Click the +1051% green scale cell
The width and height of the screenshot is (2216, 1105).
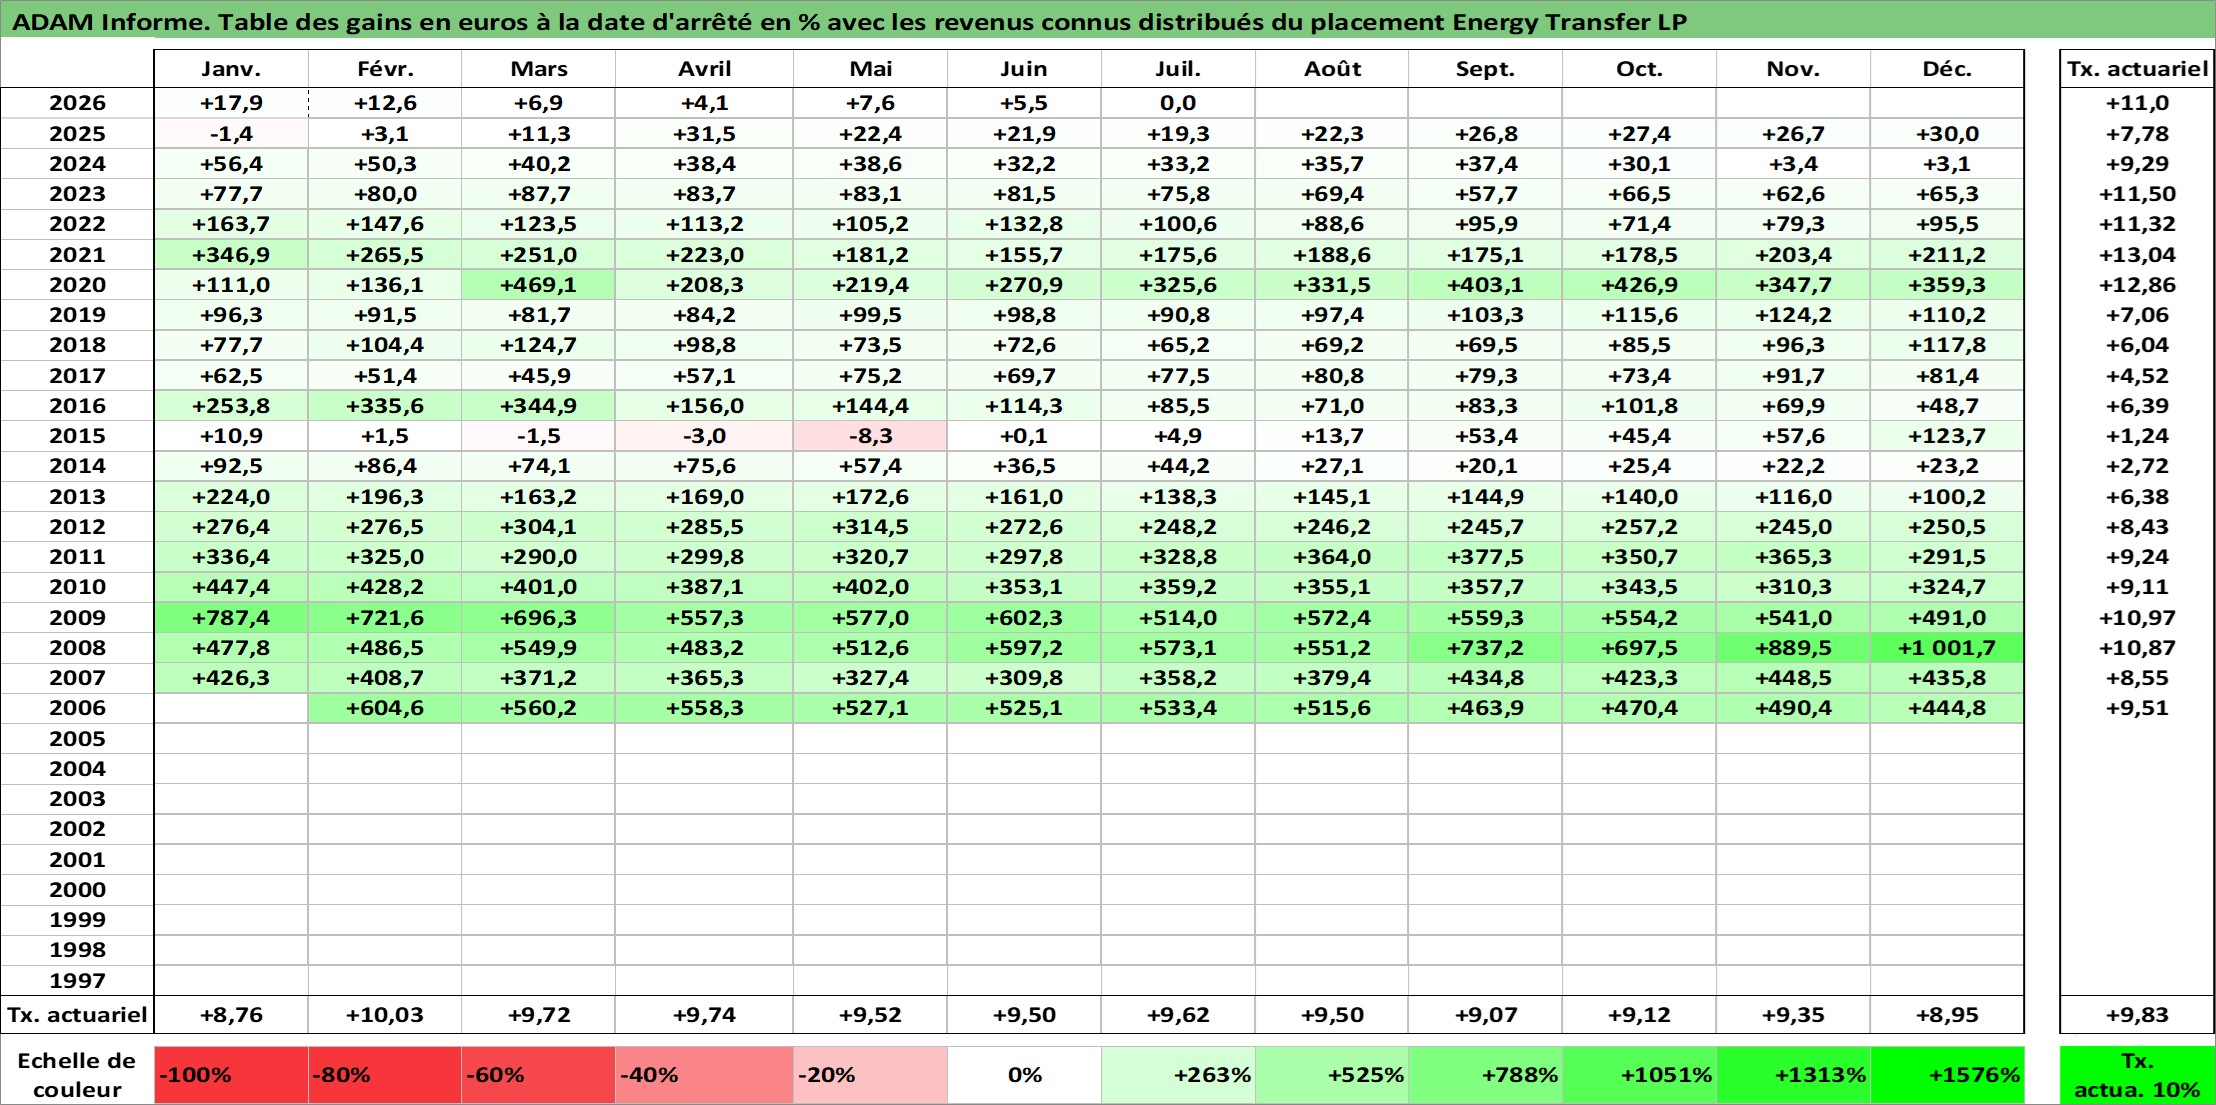[1639, 1075]
